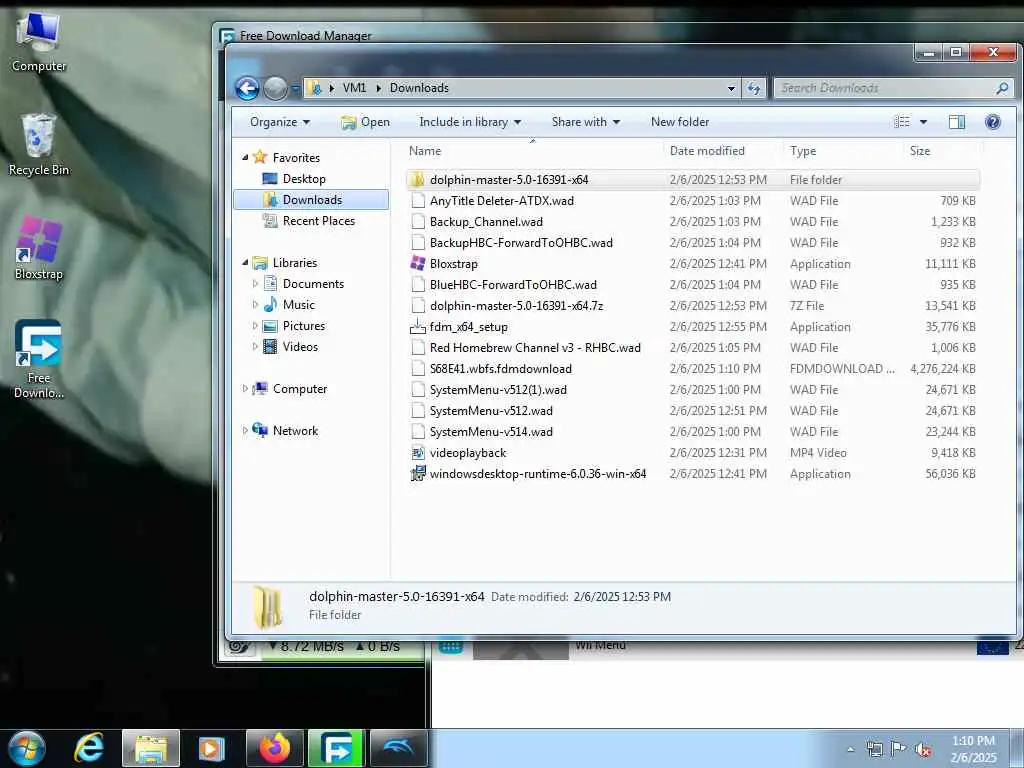Open view options dropdown arrow
This screenshot has height=768, width=1024.
click(x=923, y=122)
